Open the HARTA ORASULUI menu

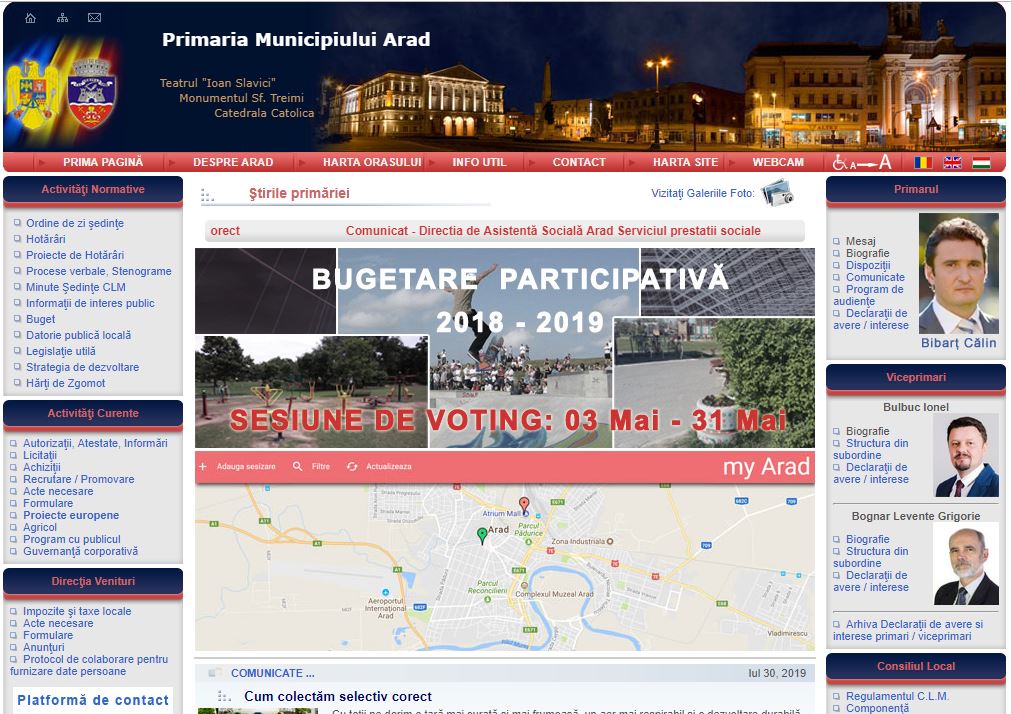[x=371, y=162]
